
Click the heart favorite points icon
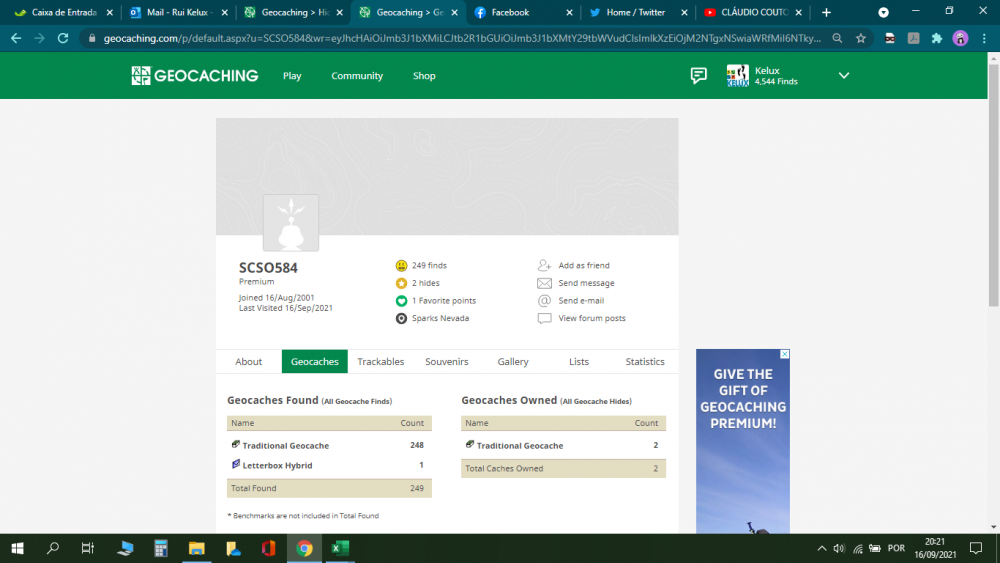coord(401,300)
